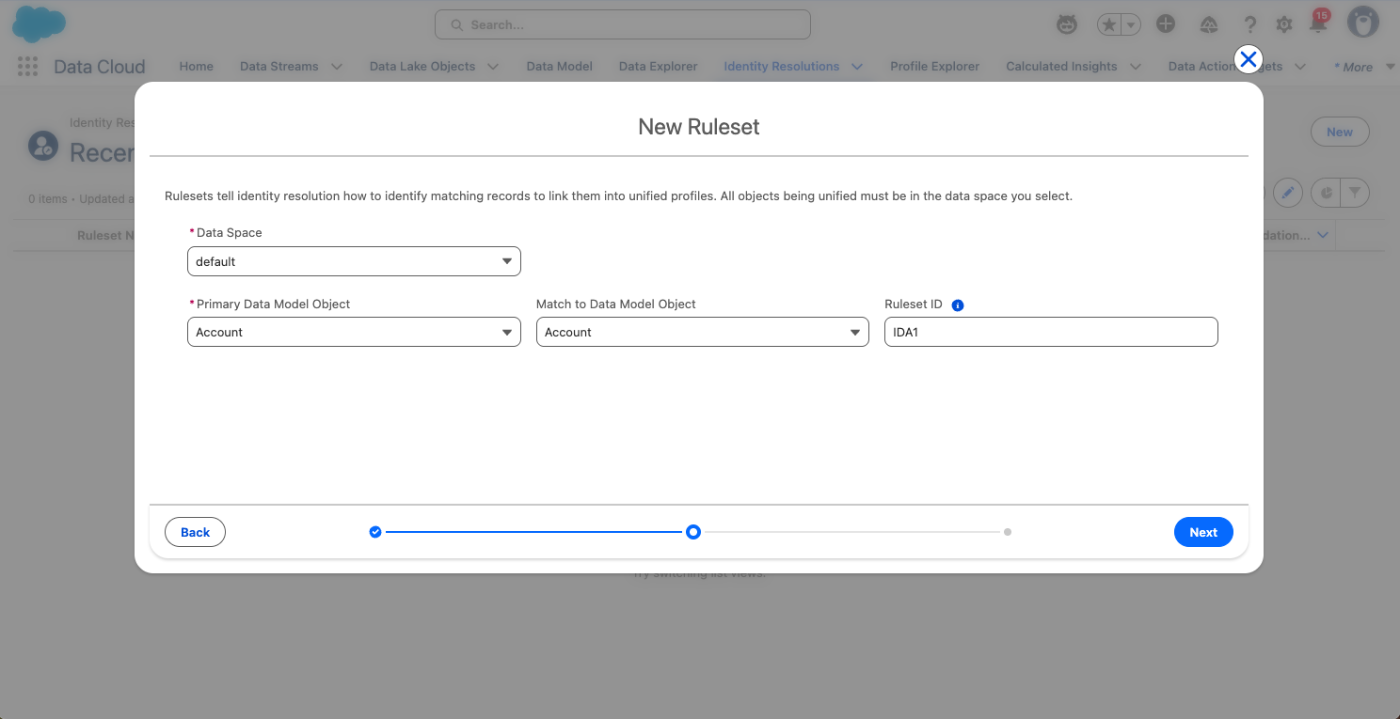Click the Favorites star icon
1400x719 pixels.
pos(1108,24)
